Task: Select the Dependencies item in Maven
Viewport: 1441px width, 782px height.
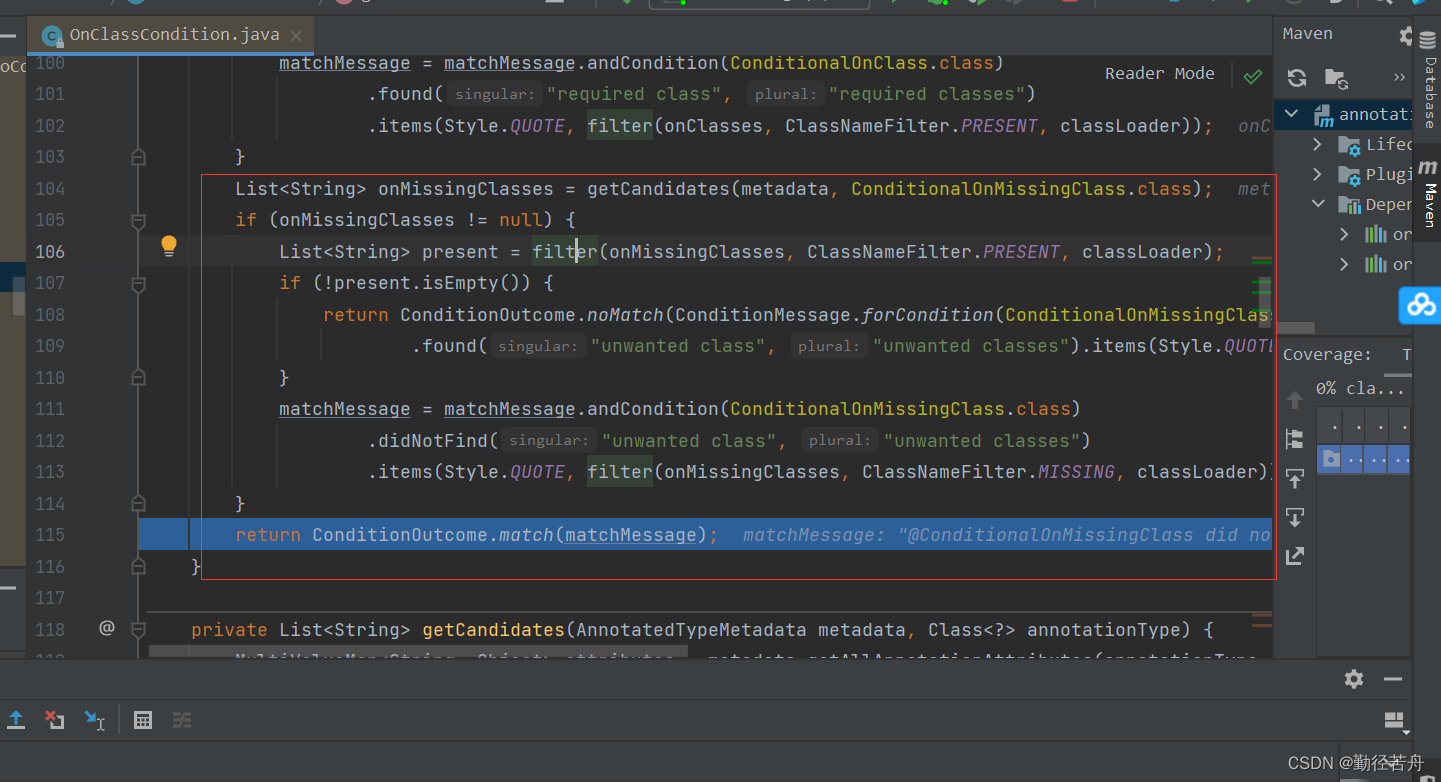Action: pyautogui.click(x=1374, y=204)
